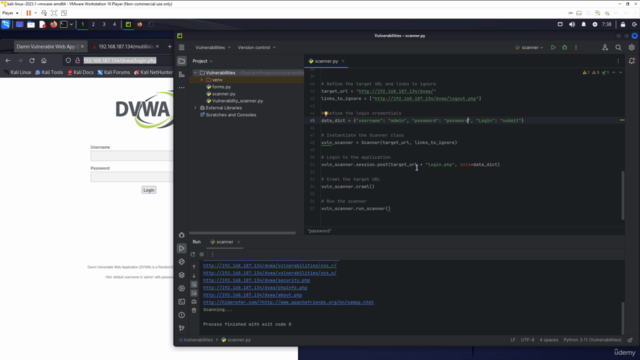Open the Run tool window icon
The width and height of the screenshot is (640, 360).
[x=182, y=248]
